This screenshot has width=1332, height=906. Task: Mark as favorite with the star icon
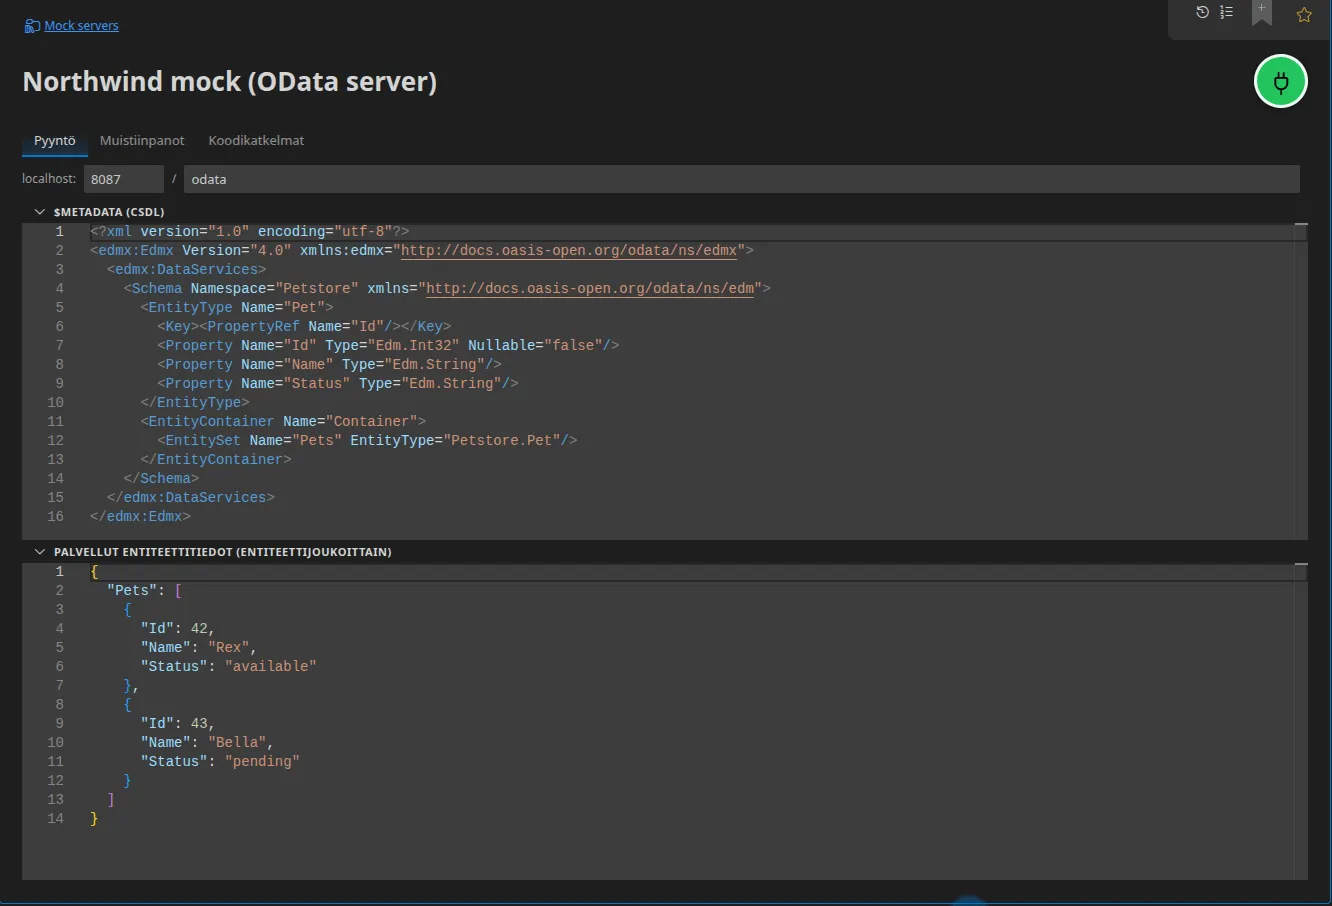[1304, 14]
